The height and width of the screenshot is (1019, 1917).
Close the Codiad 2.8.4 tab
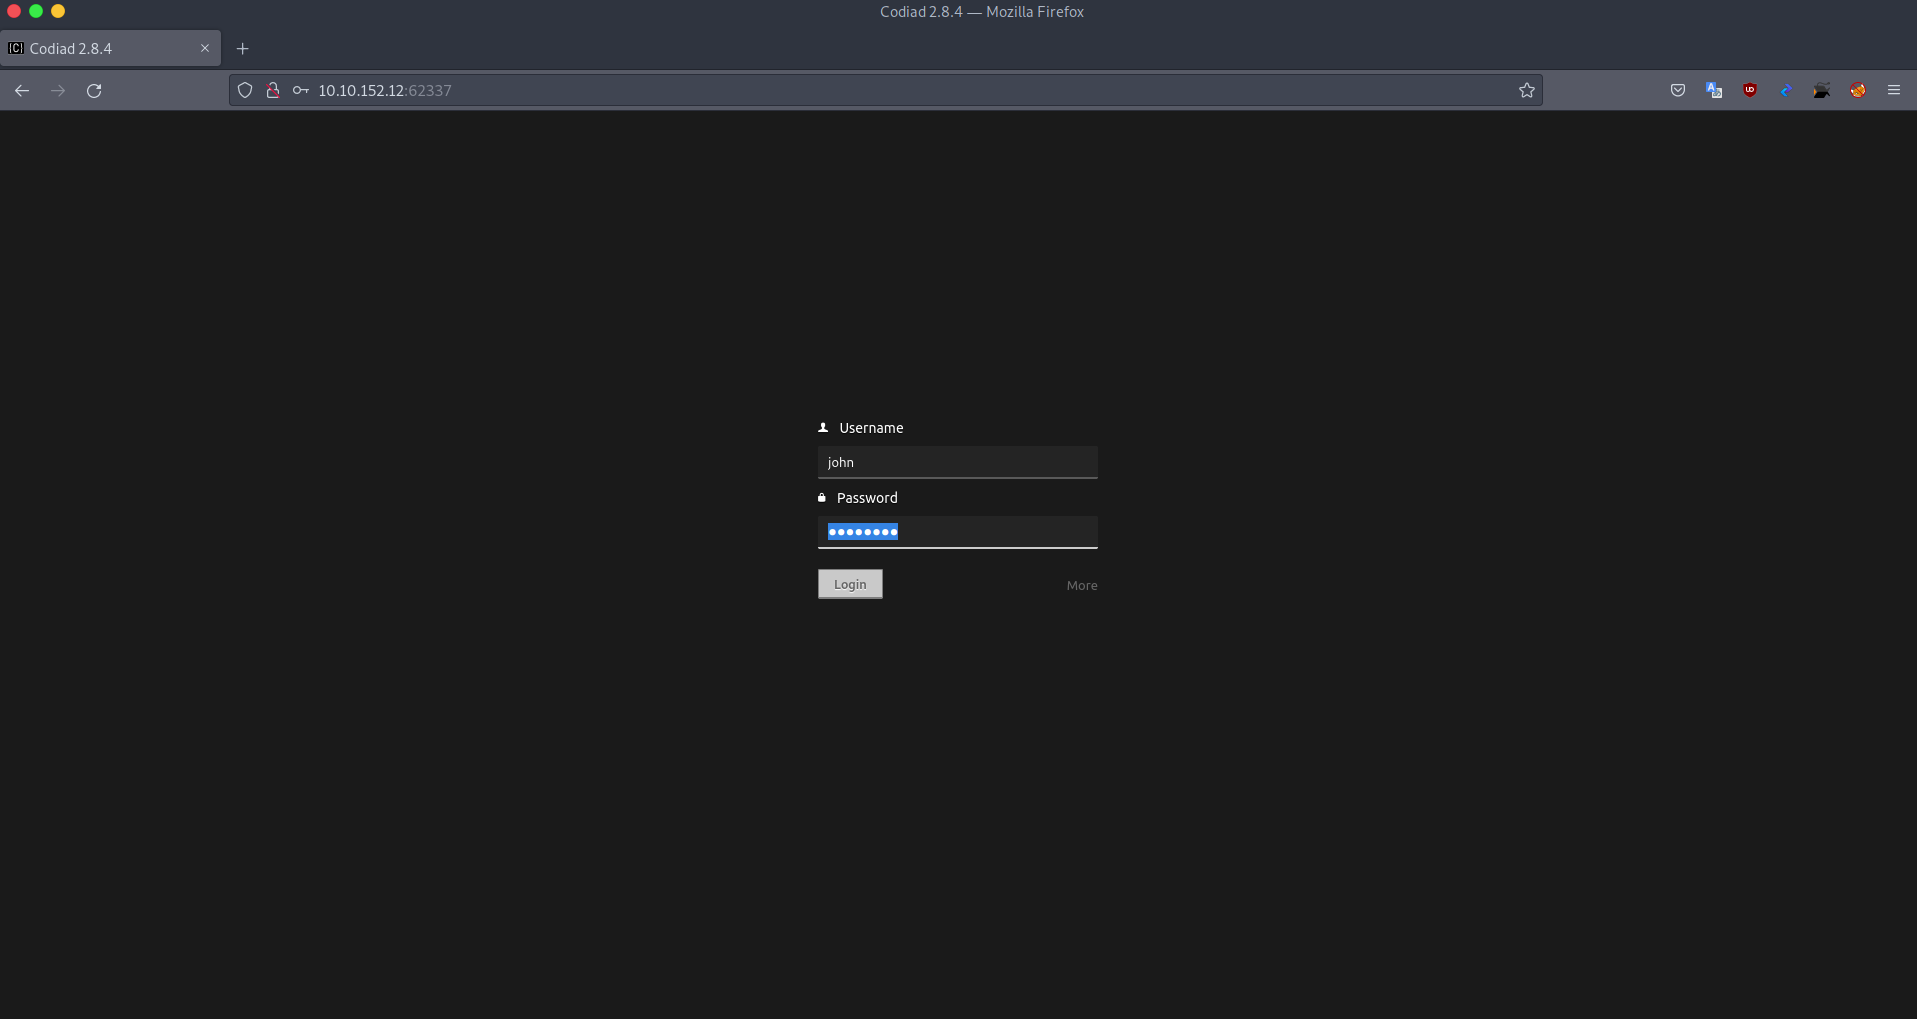pos(205,49)
